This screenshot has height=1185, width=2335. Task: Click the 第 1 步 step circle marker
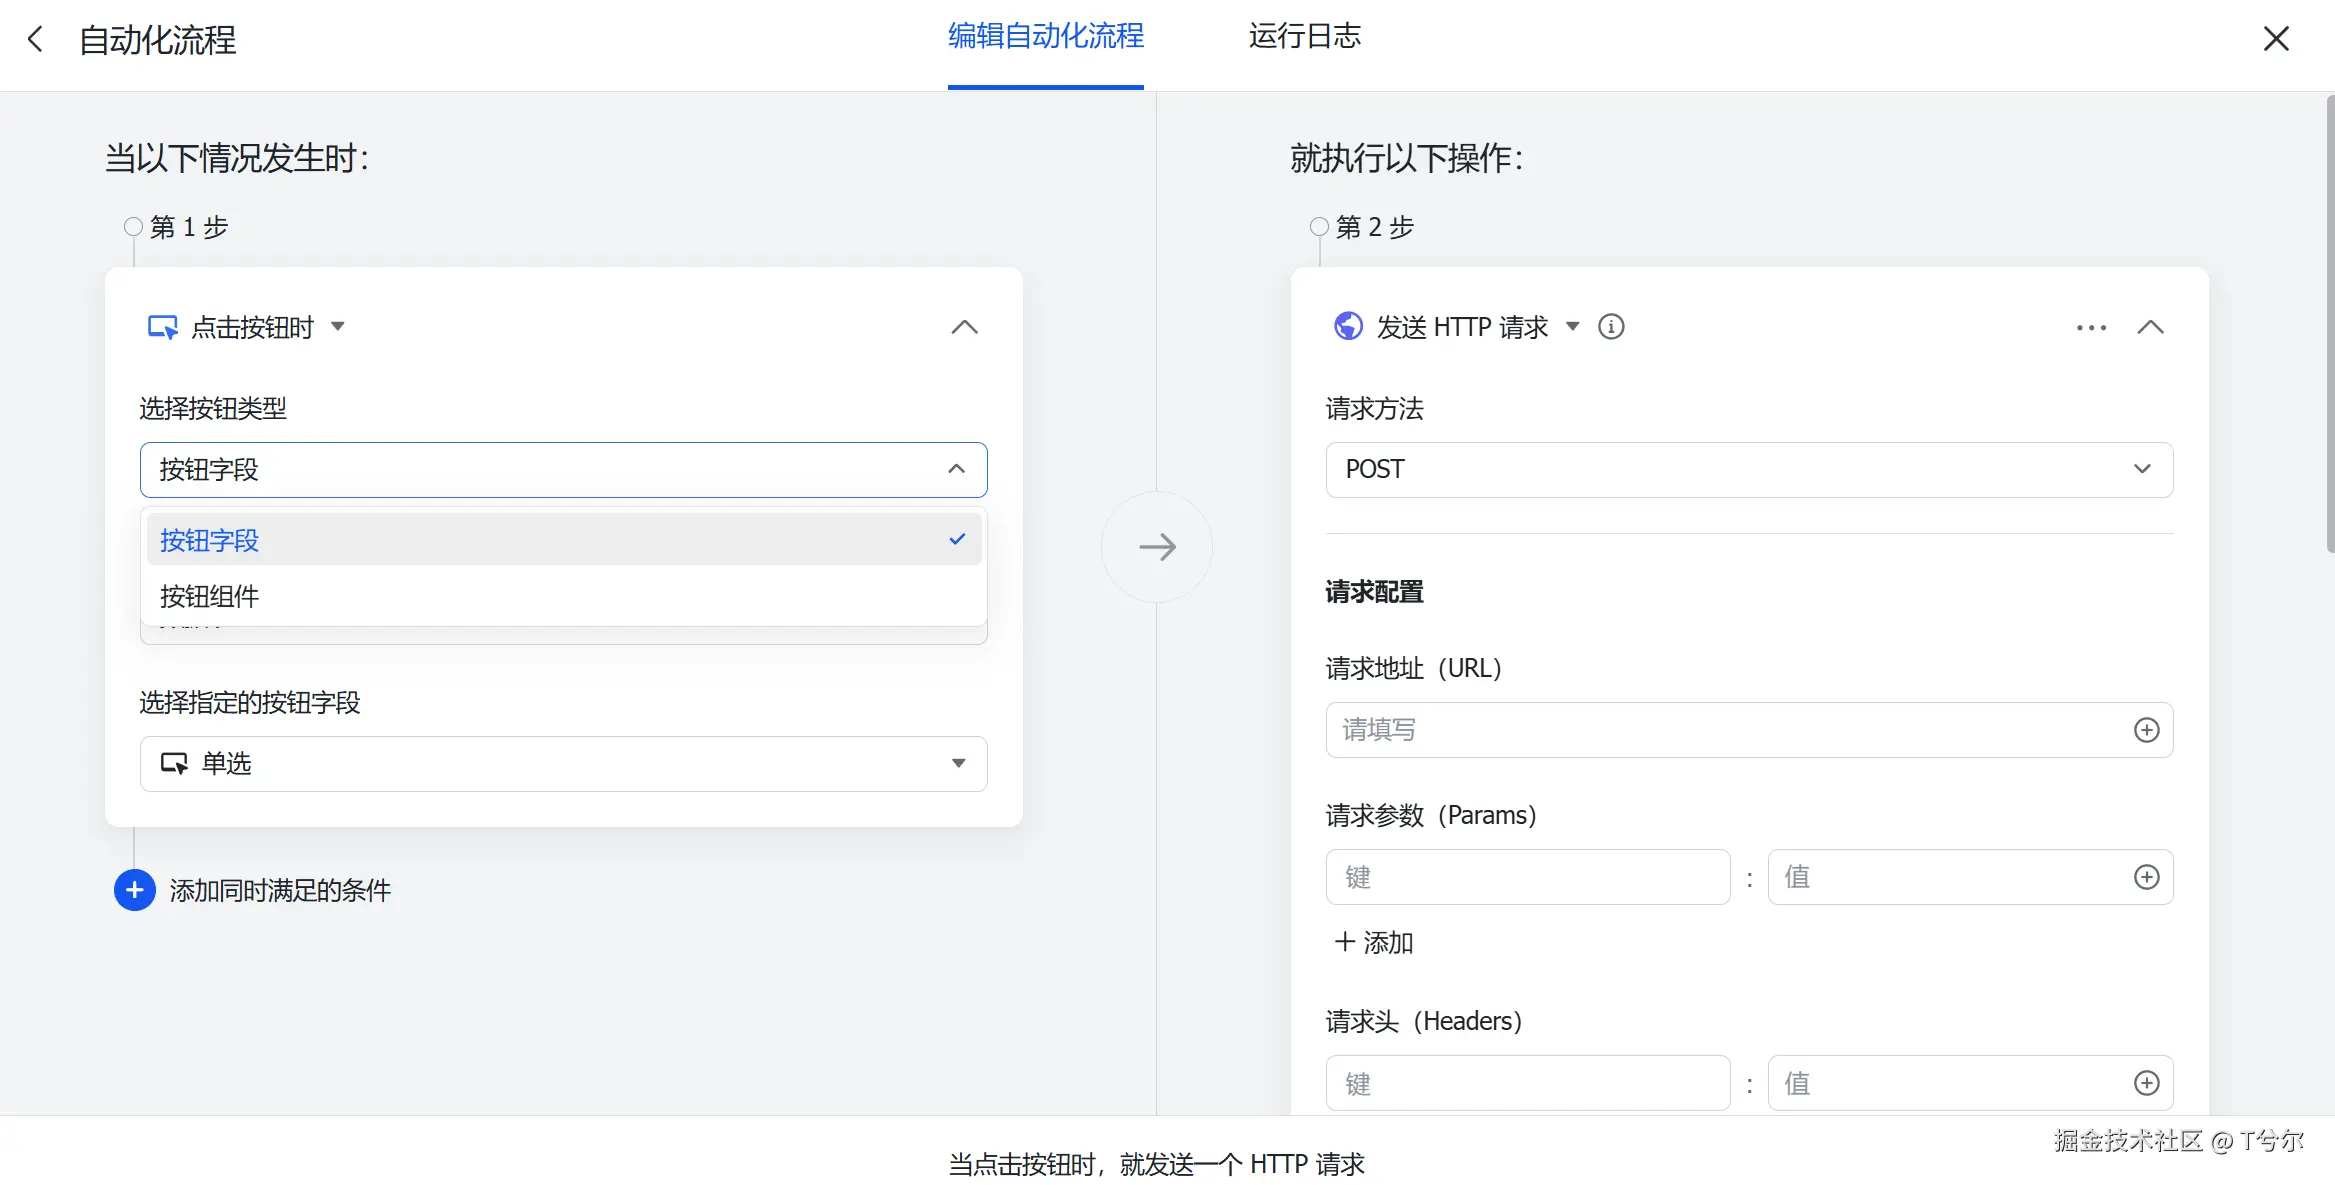(133, 227)
